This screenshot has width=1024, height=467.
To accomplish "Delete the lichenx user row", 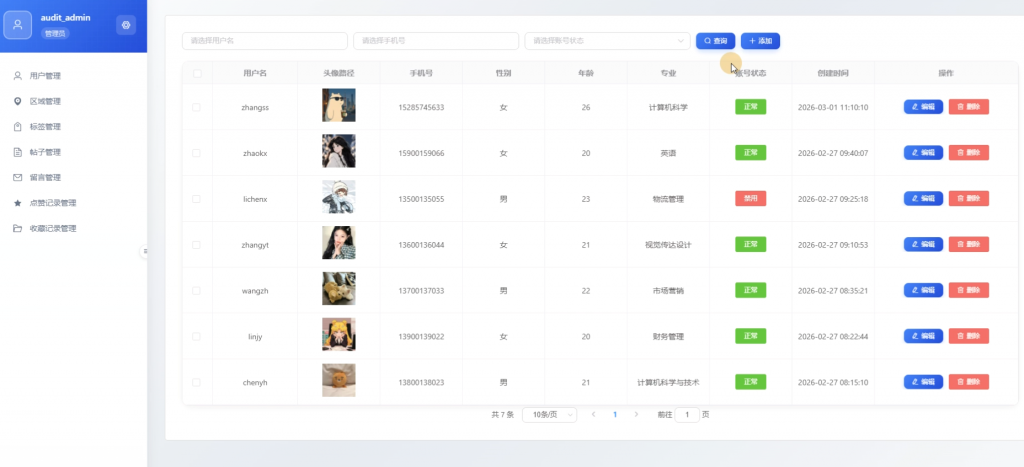I will (968, 199).
